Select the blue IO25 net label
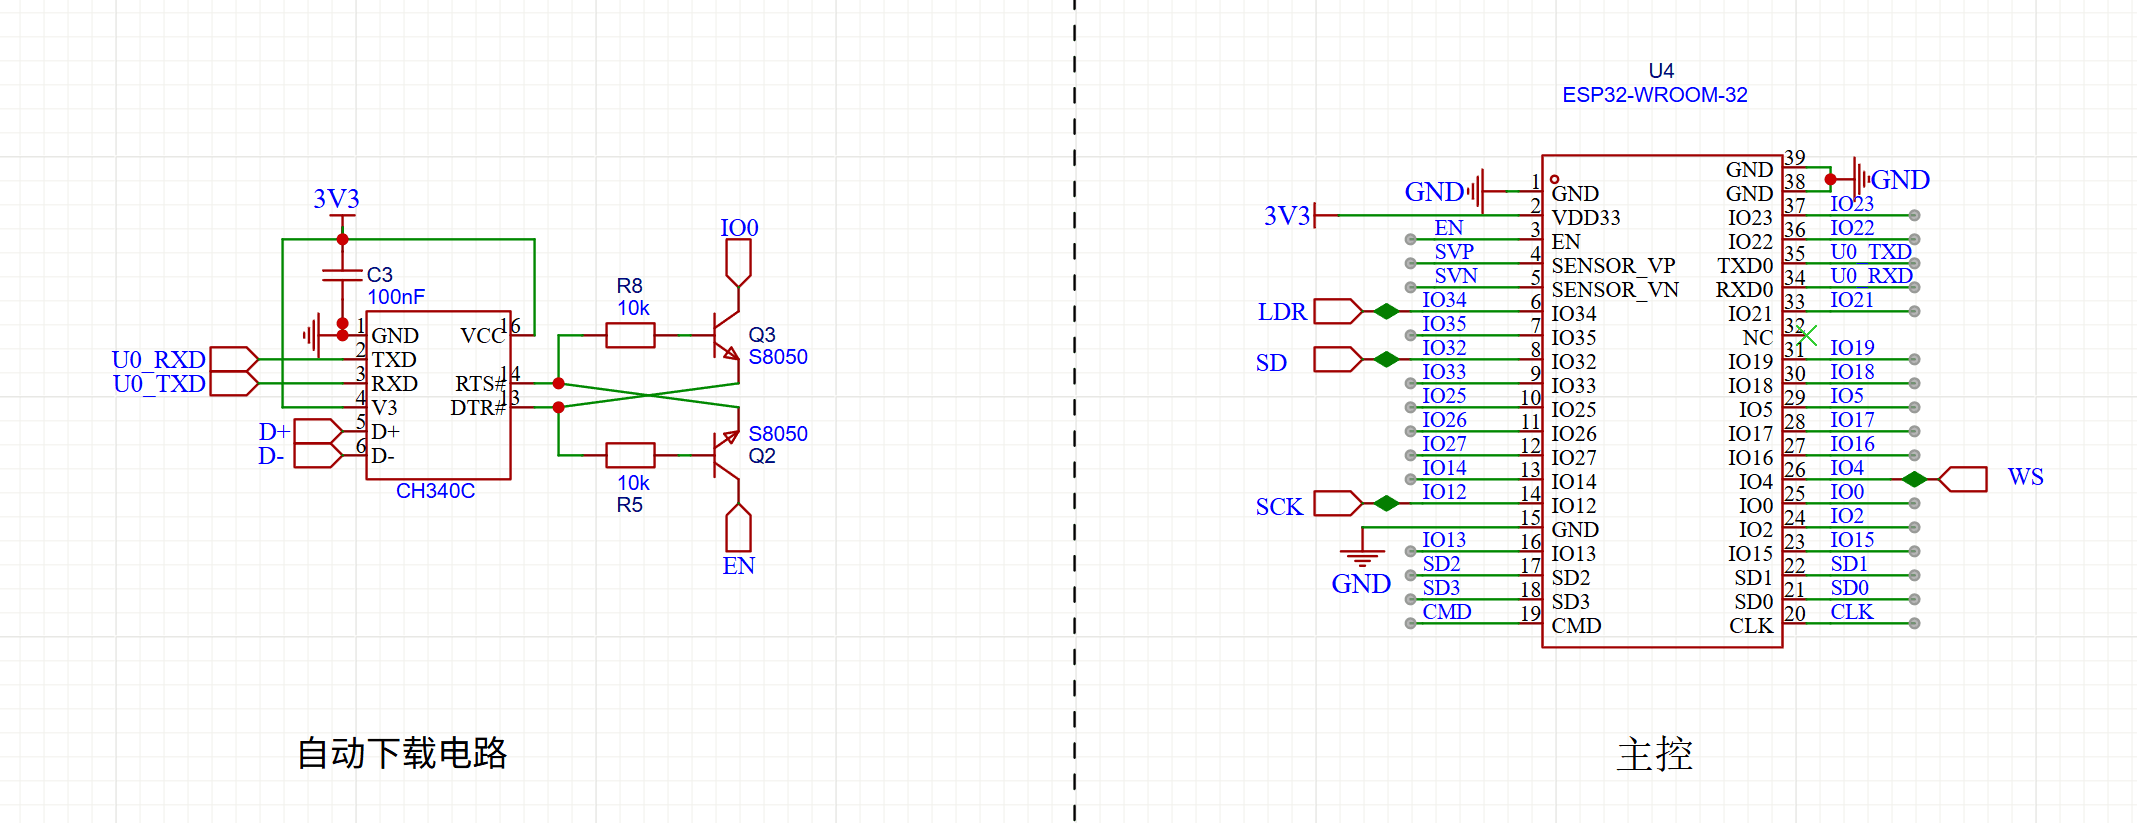Viewport: 2137px width, 823px height. 1444,396
